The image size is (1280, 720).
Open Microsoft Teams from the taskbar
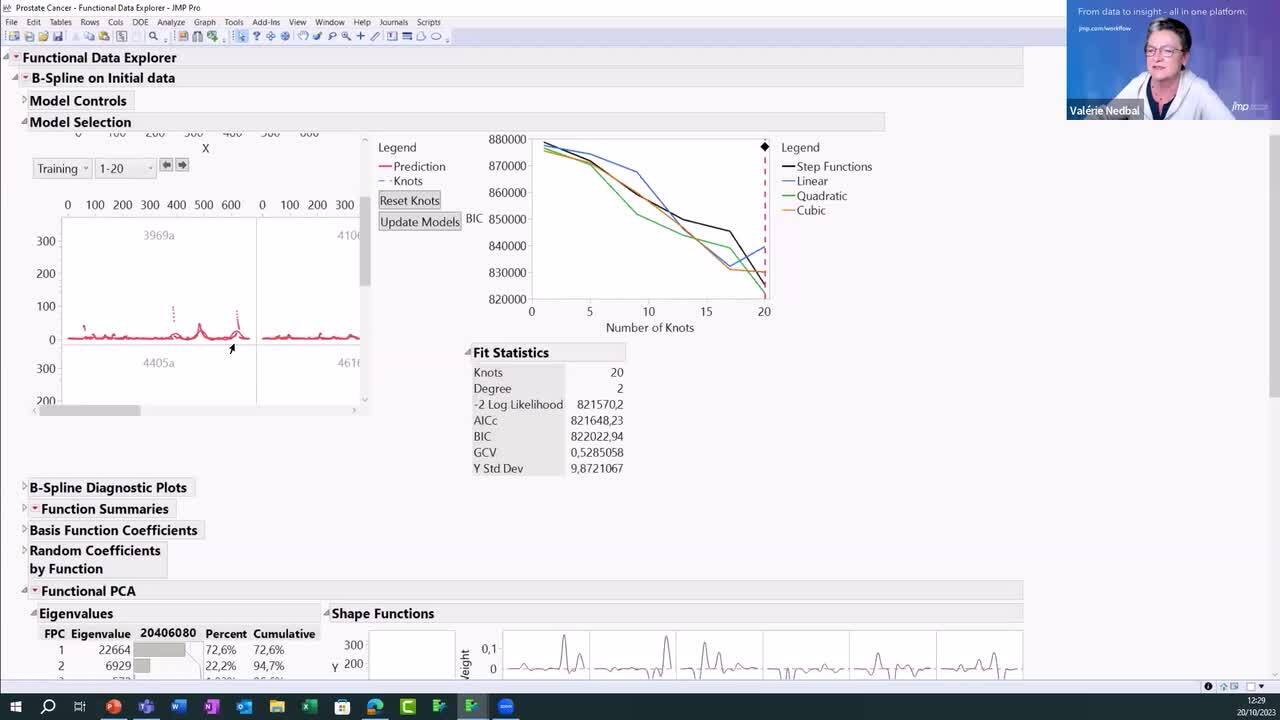146,707
